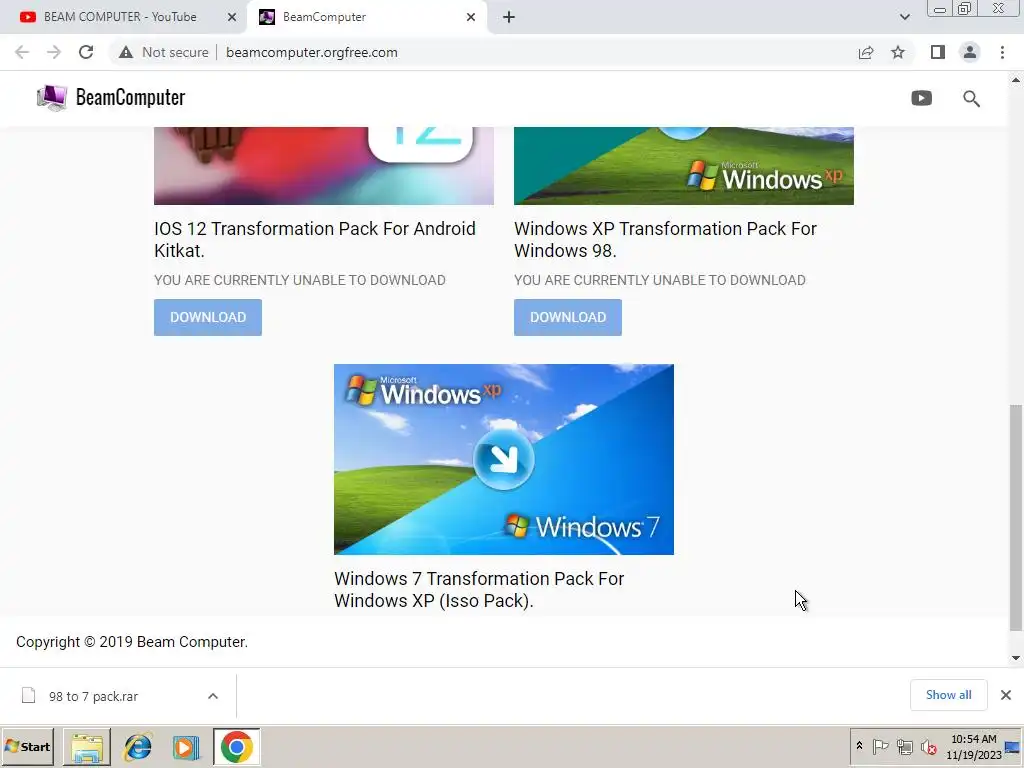Open Windows XP Transformation Pack title
This screenshot has height=768, width=1024.
point(665,239)
